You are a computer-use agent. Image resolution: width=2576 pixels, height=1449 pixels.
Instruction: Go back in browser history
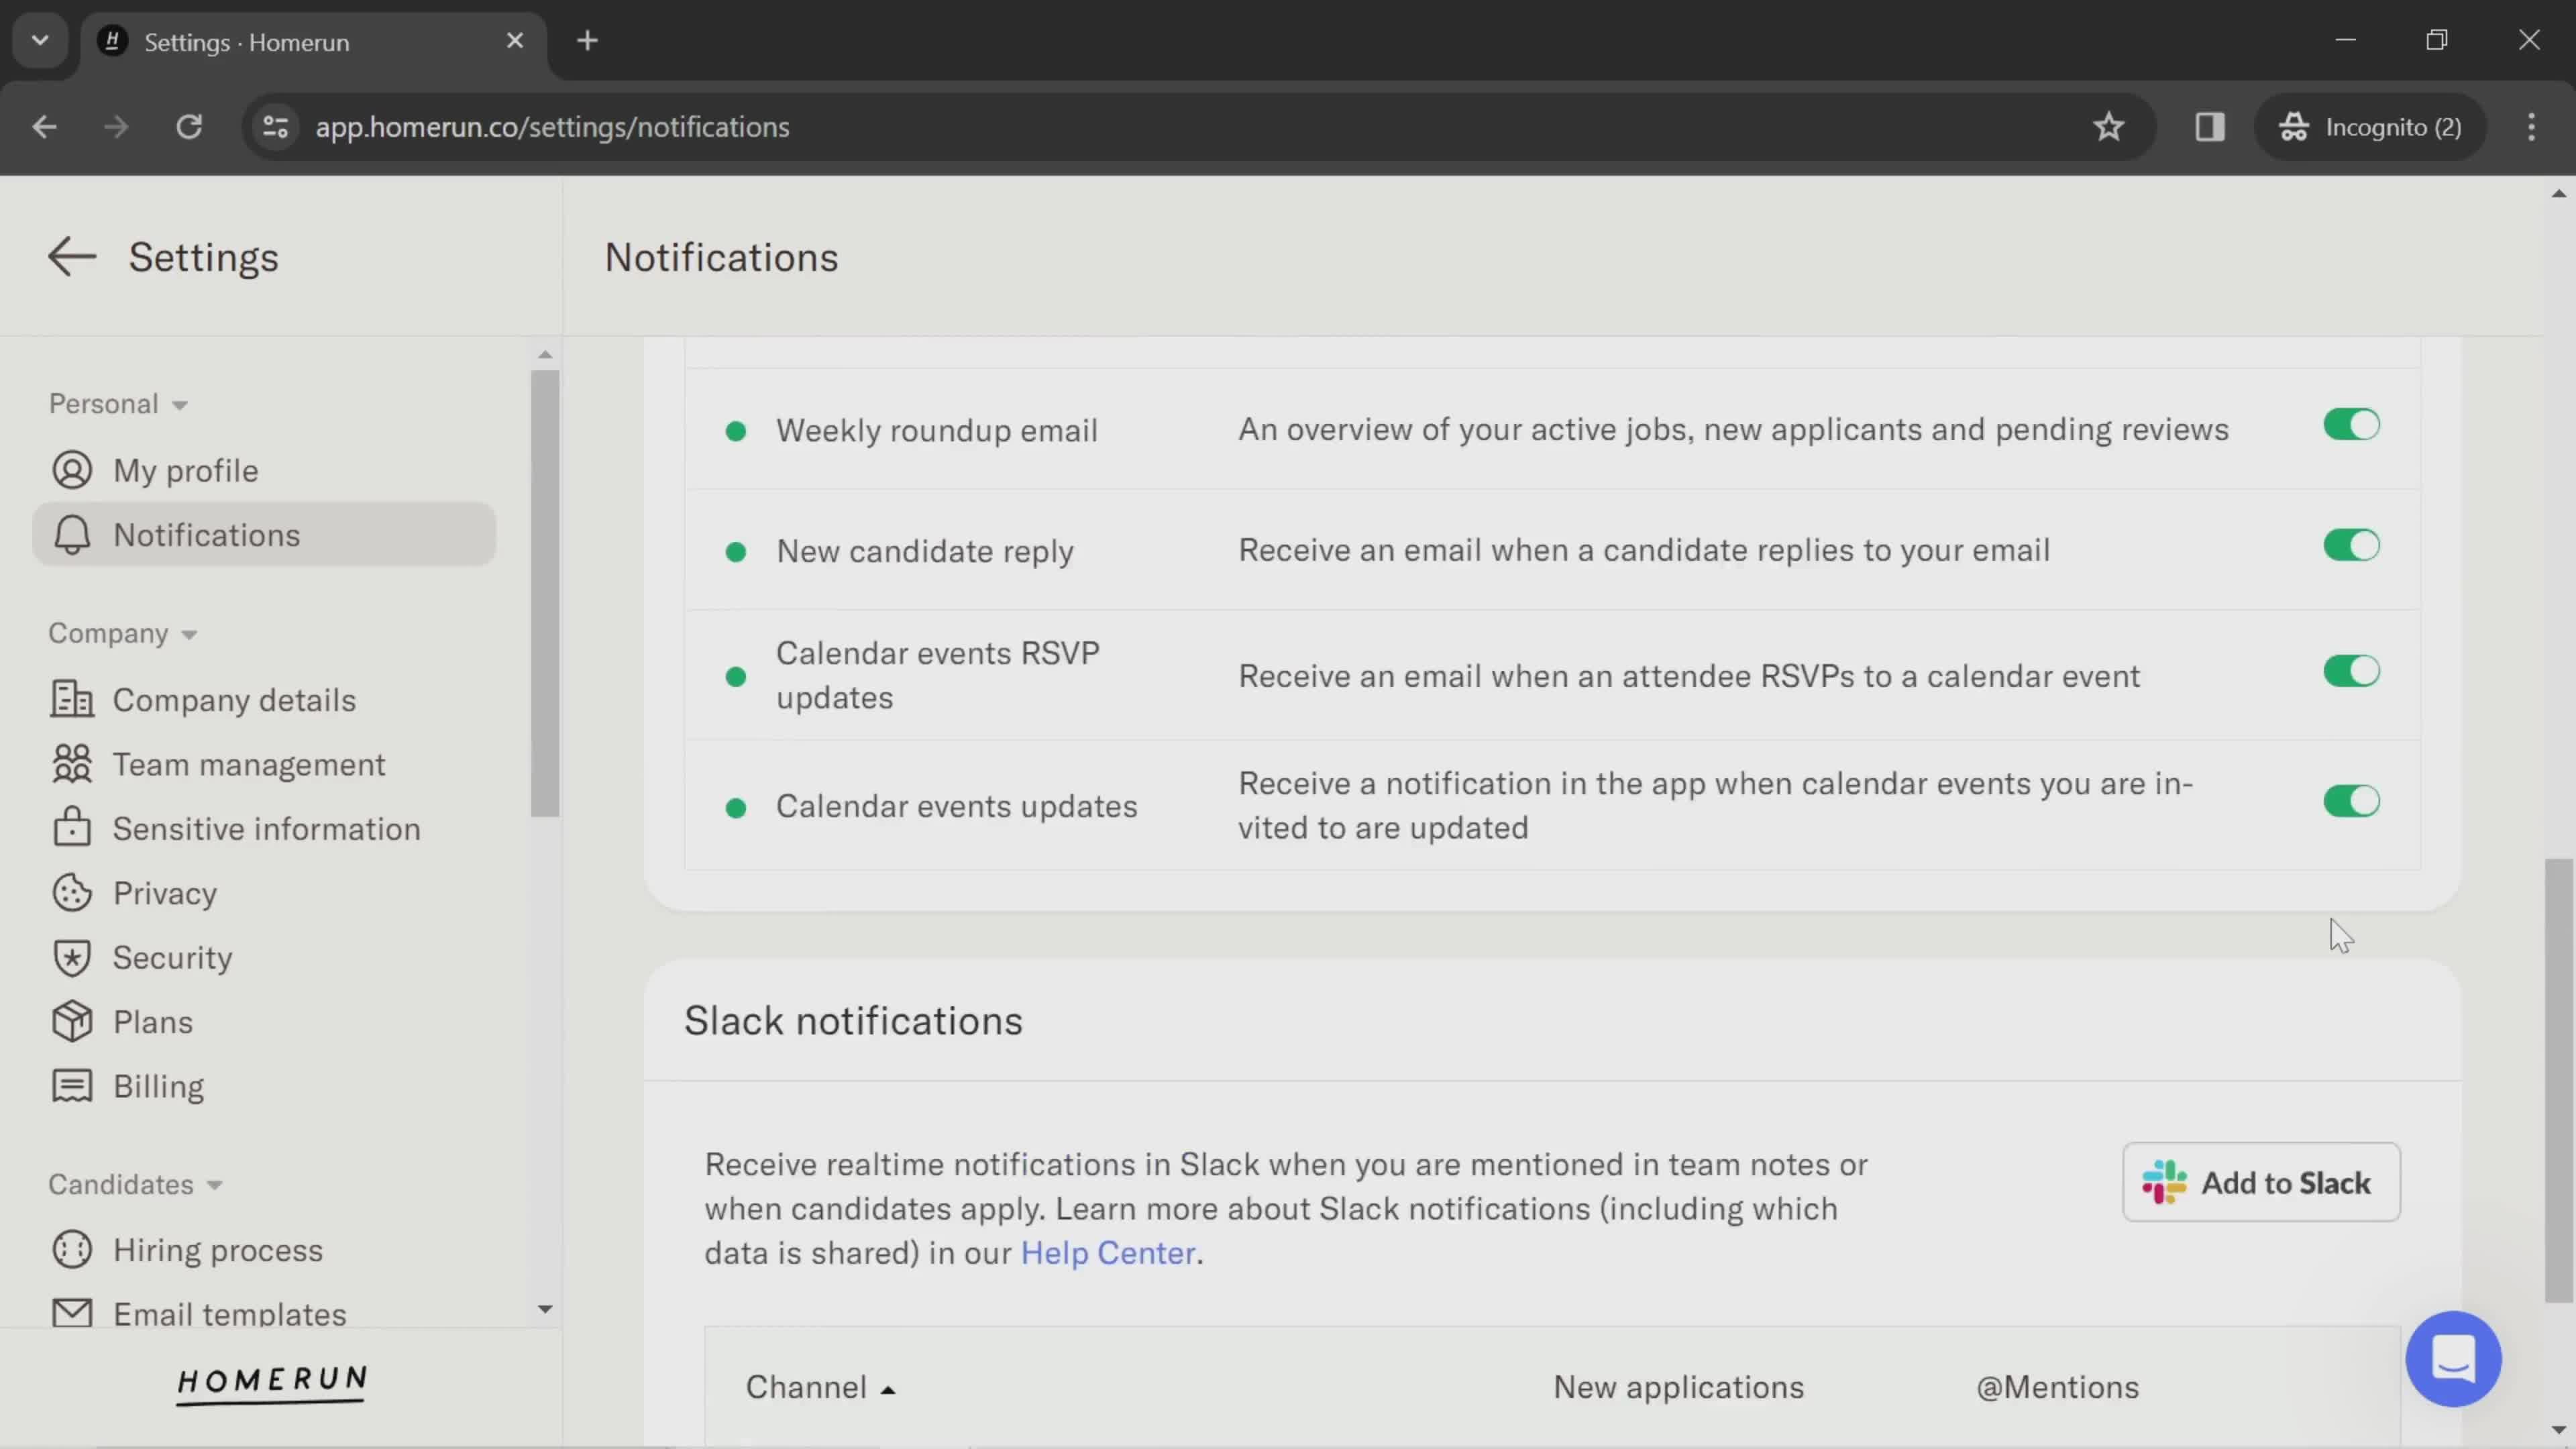coord(44,127)
